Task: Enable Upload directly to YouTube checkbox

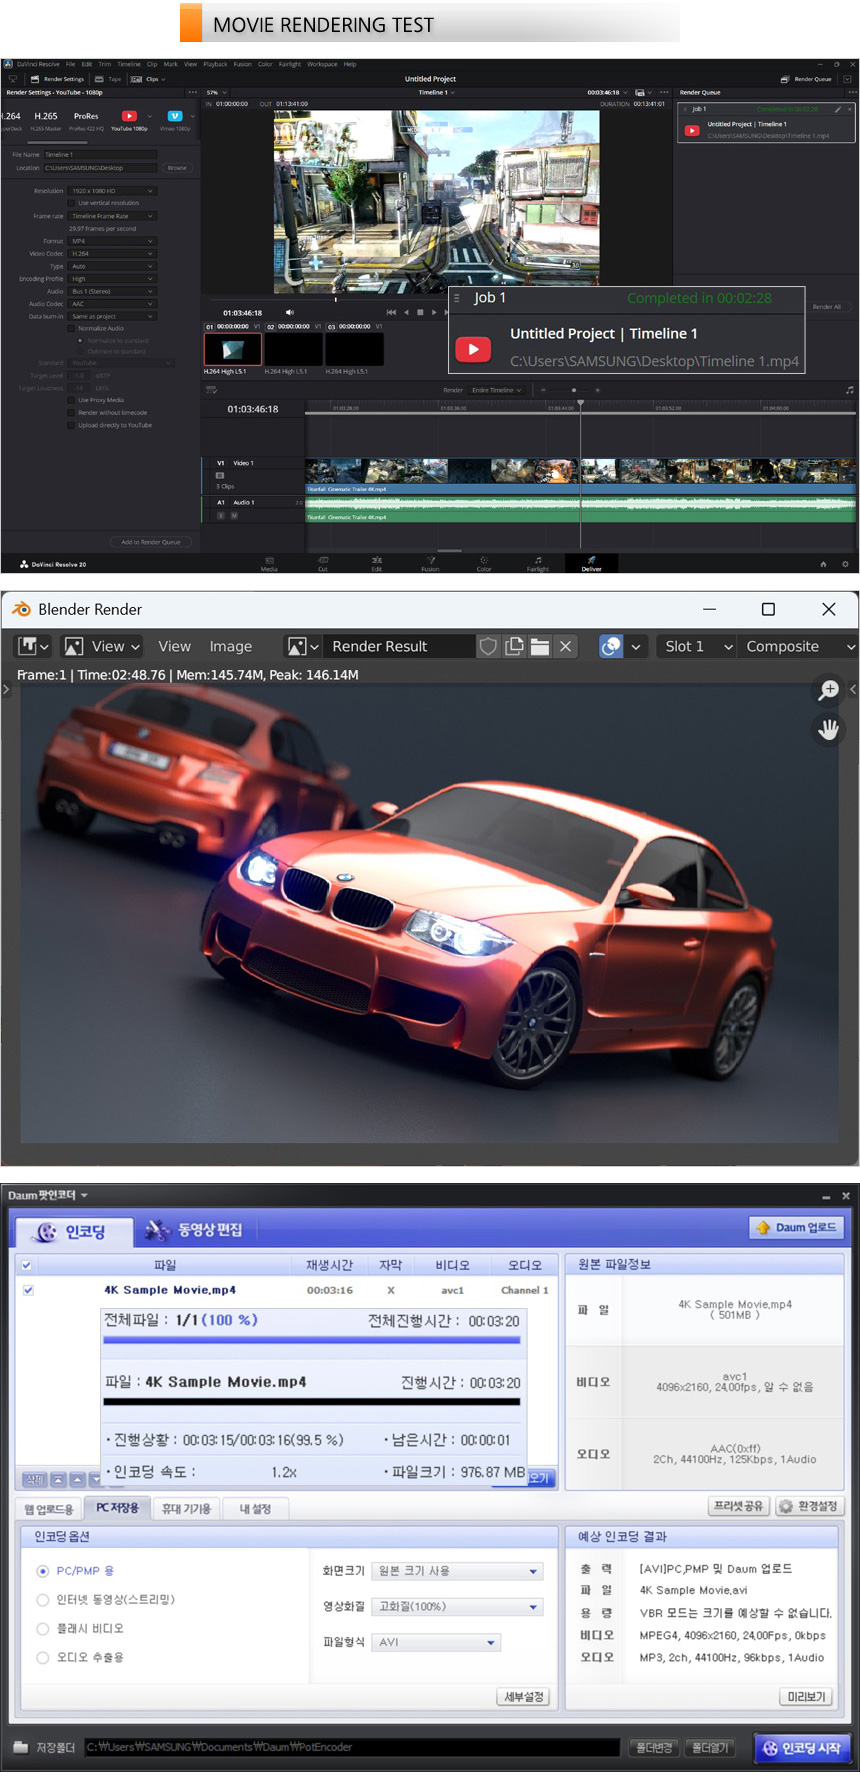Action: (71, 425)
